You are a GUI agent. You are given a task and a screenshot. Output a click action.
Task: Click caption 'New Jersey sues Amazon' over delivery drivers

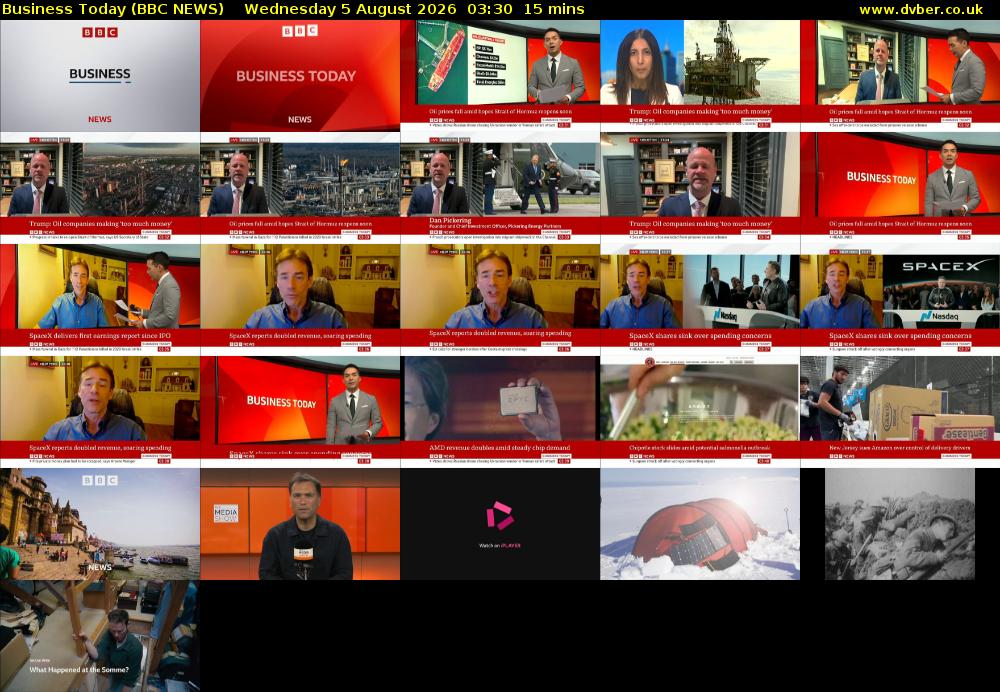900,448
